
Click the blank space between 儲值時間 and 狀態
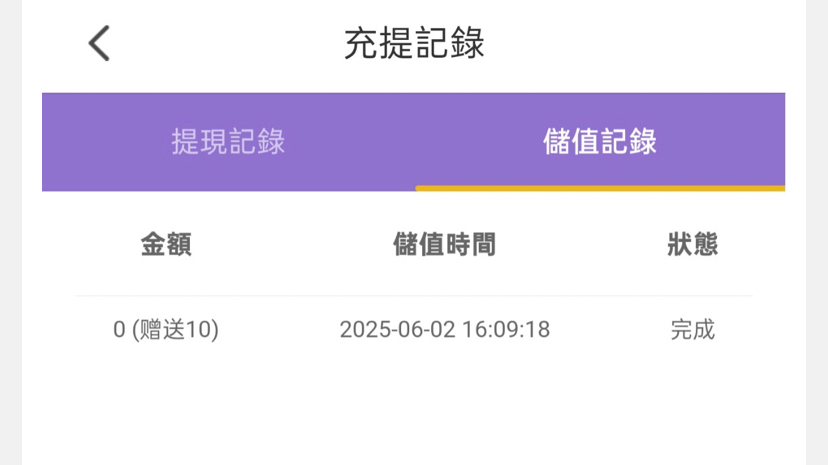582,244
